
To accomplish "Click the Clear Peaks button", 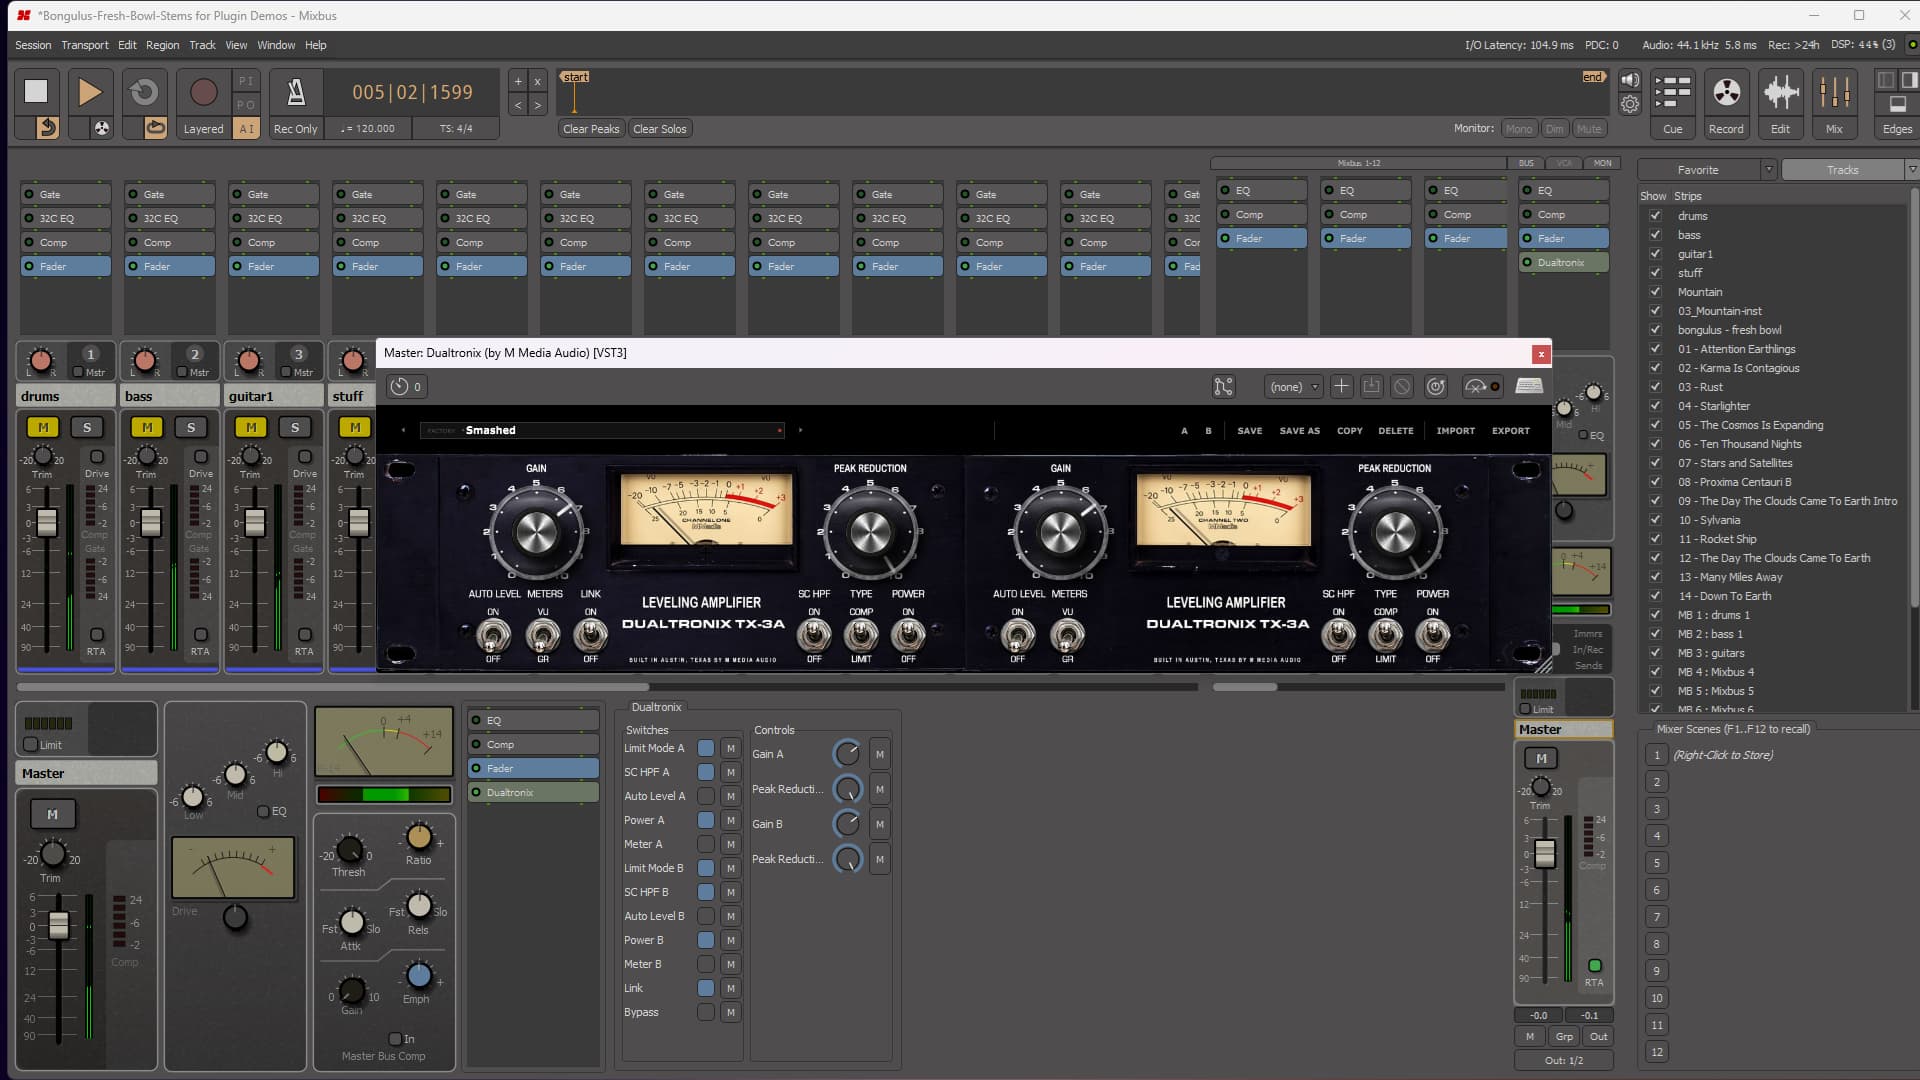I will (x=591, y=129).
